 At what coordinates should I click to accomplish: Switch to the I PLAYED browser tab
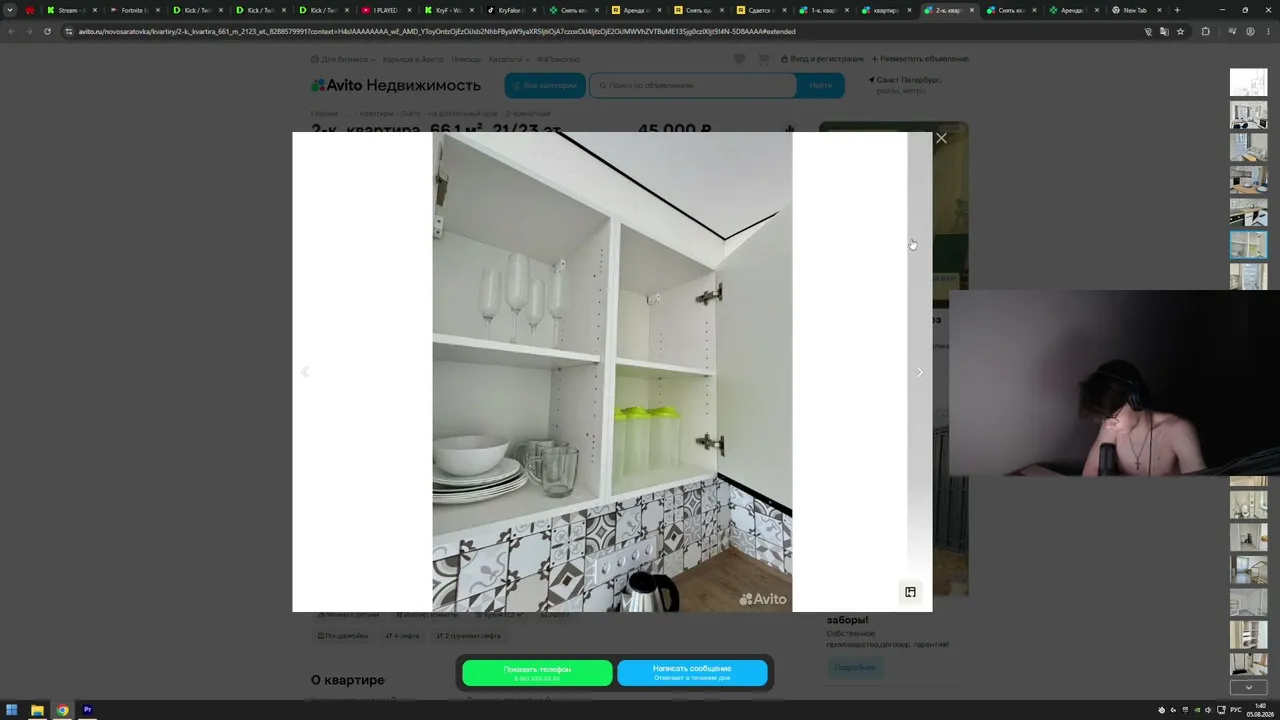[385, 10]
